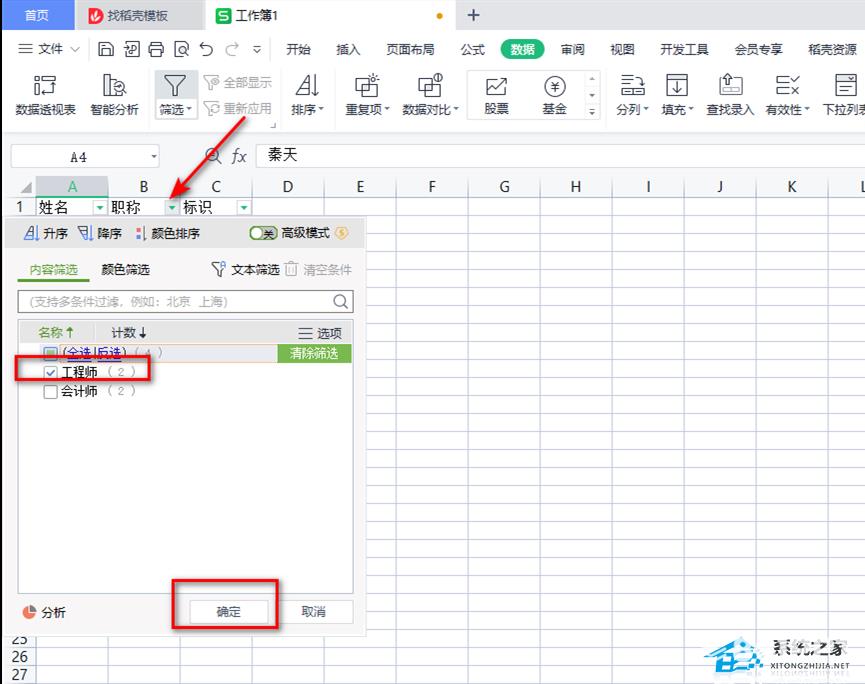Open the 职称 column filter dropdown
Screen dimensions: 865x684
pyautogui.click(x=172, y=207)
